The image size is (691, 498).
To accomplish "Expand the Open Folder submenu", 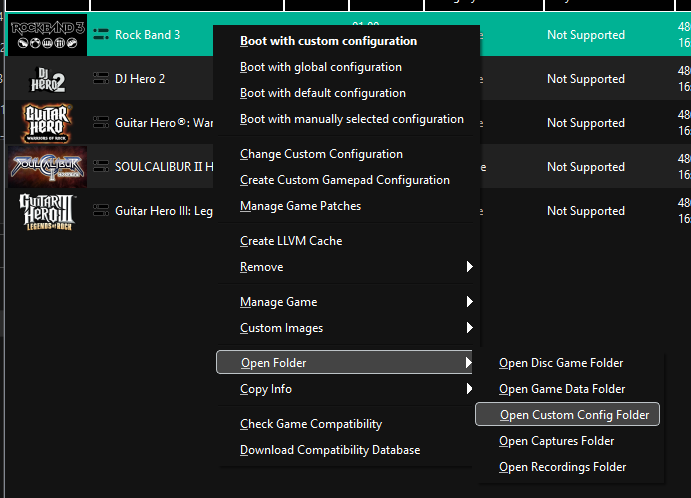I will (344, 362).
